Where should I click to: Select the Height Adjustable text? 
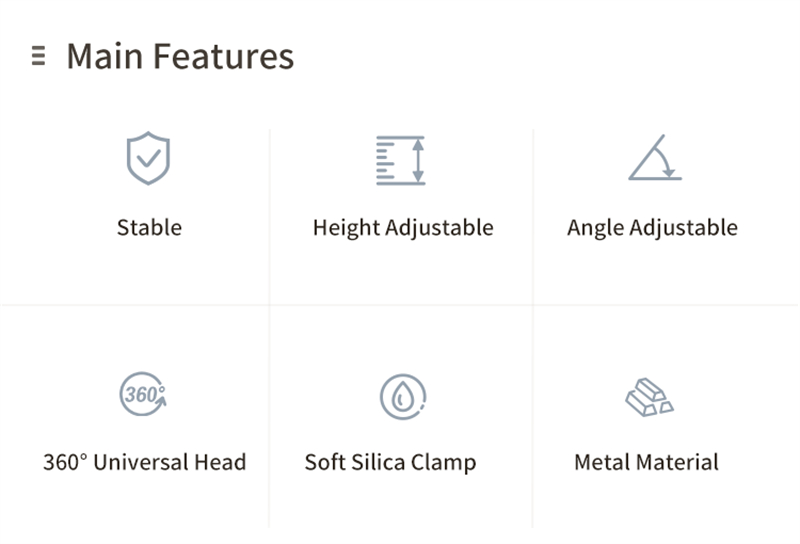pyautogui.click(x=403, y=228)
